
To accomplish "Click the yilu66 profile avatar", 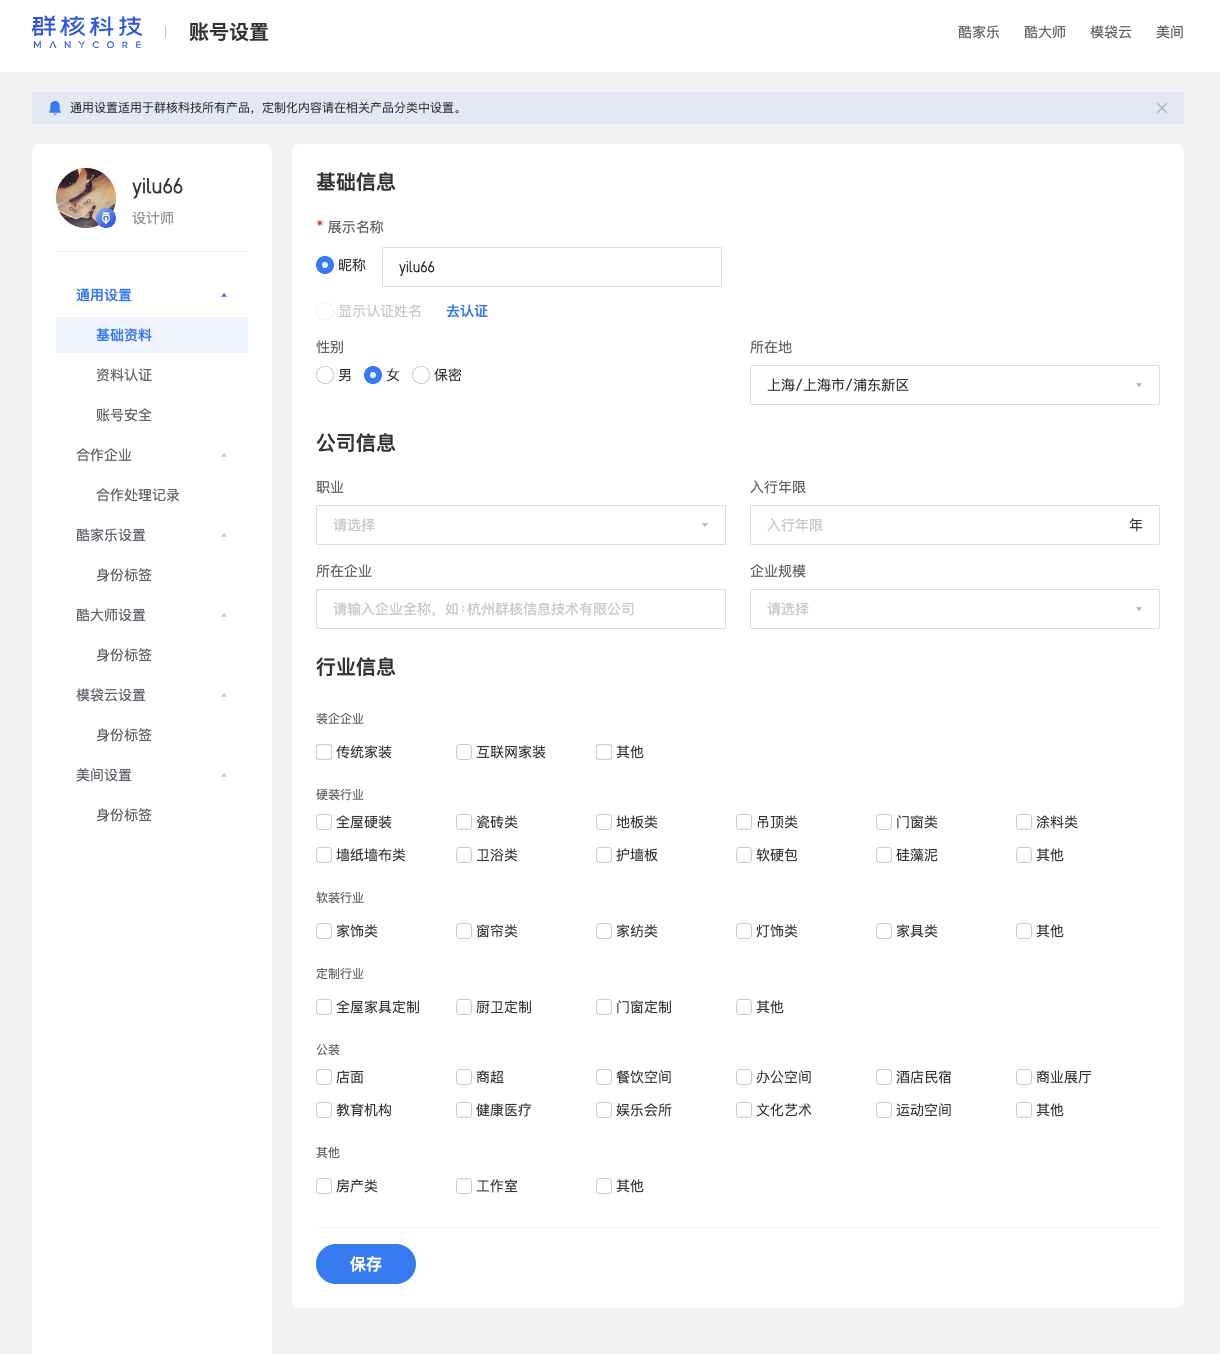I will 86,198.
